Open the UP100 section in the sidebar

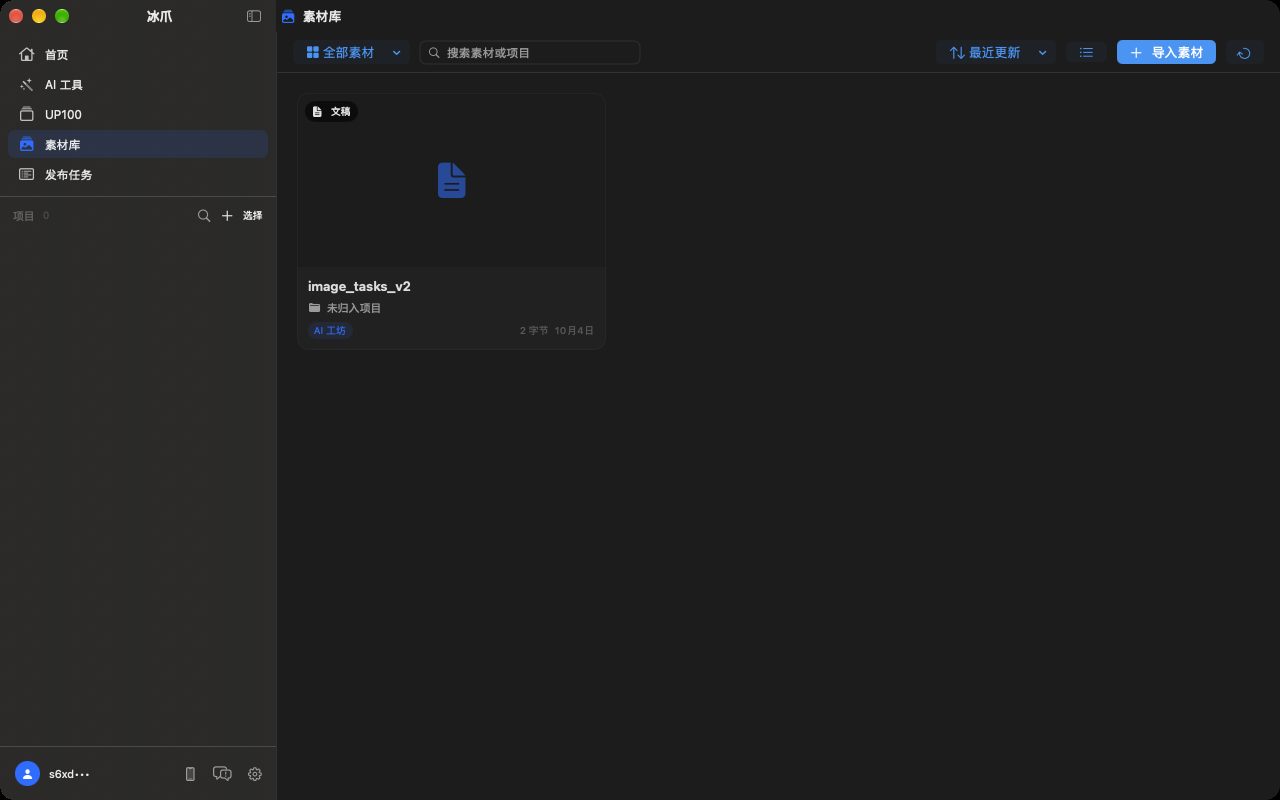click(138, 115)
